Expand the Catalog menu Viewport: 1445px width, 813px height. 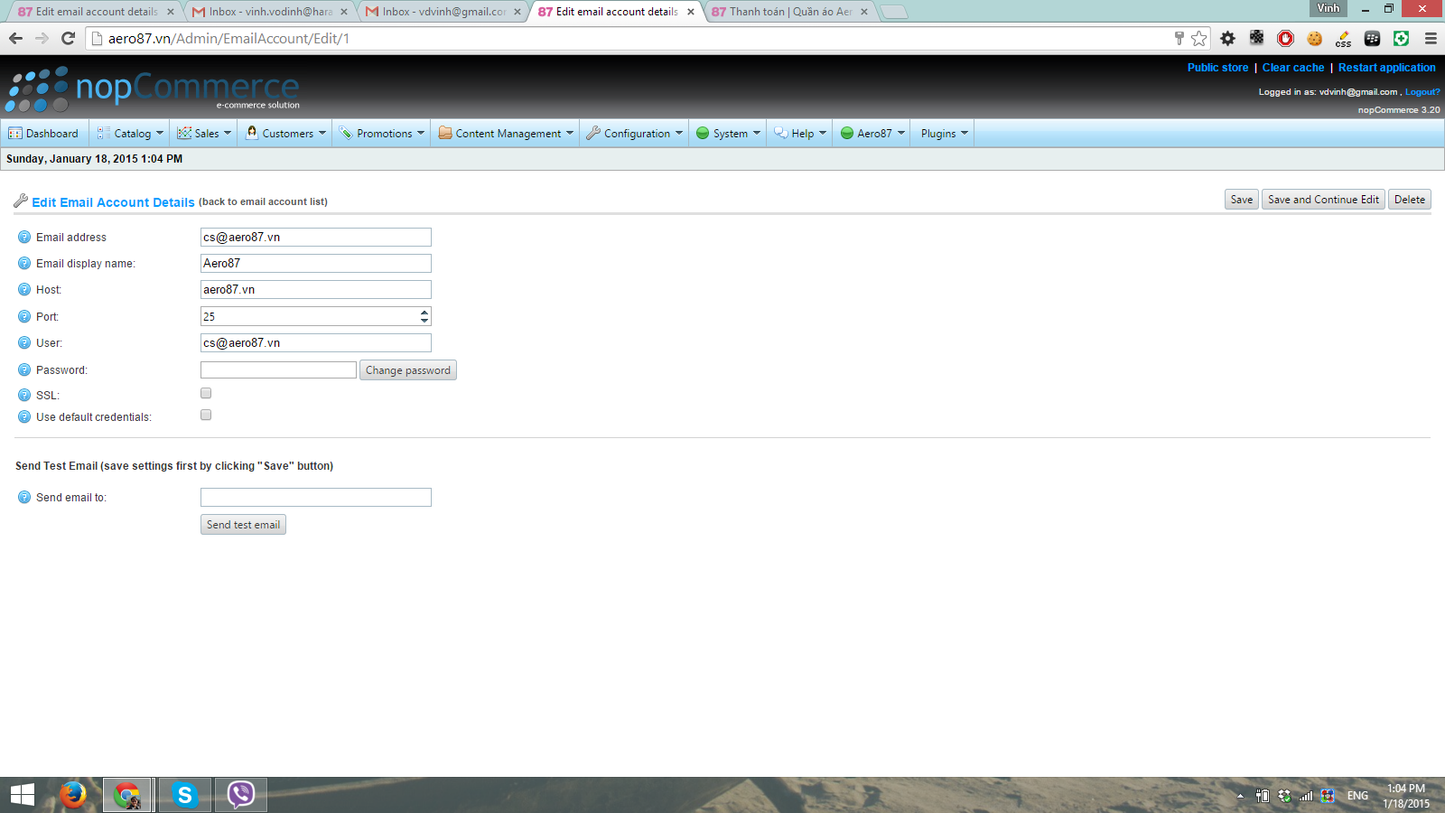(x=129, y=133)
